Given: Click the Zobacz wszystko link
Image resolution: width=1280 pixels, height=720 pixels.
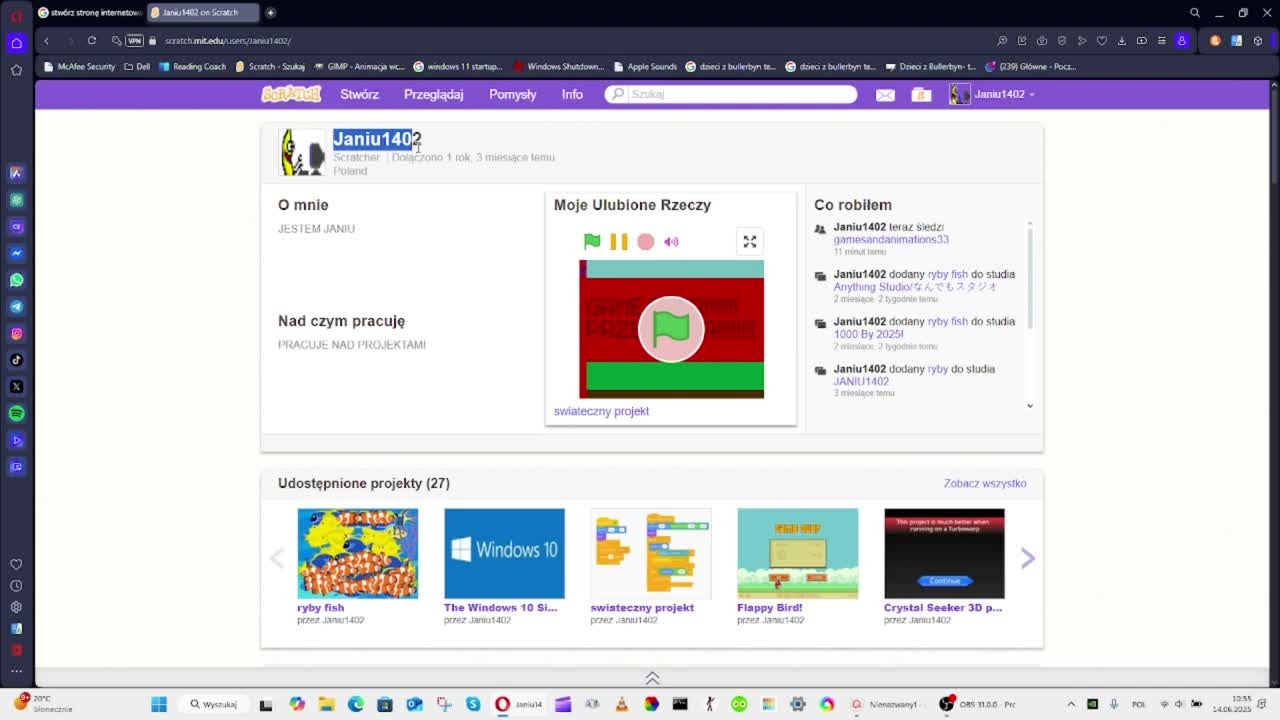Looking at the screenshot, I should [984, 483].
